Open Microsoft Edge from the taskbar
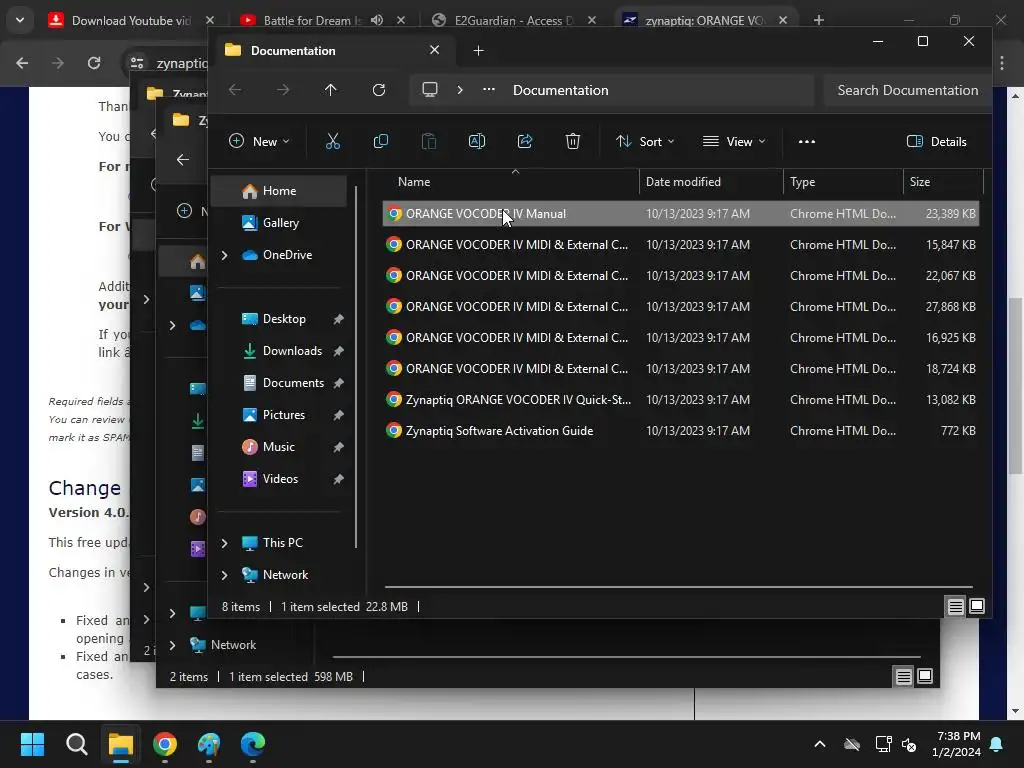The image size is (1024, 768). (253, 744)
